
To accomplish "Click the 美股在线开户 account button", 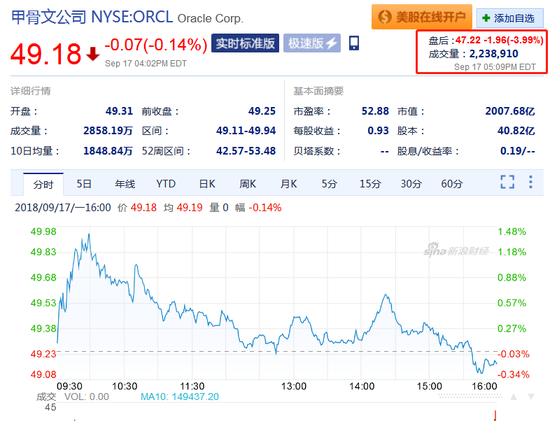I will 422,16.
